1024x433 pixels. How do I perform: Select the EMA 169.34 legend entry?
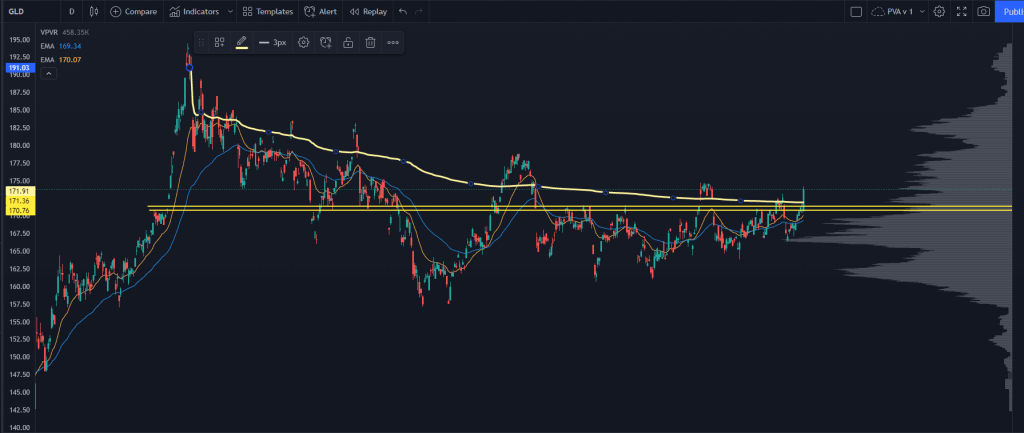click(x=60, y=46)
